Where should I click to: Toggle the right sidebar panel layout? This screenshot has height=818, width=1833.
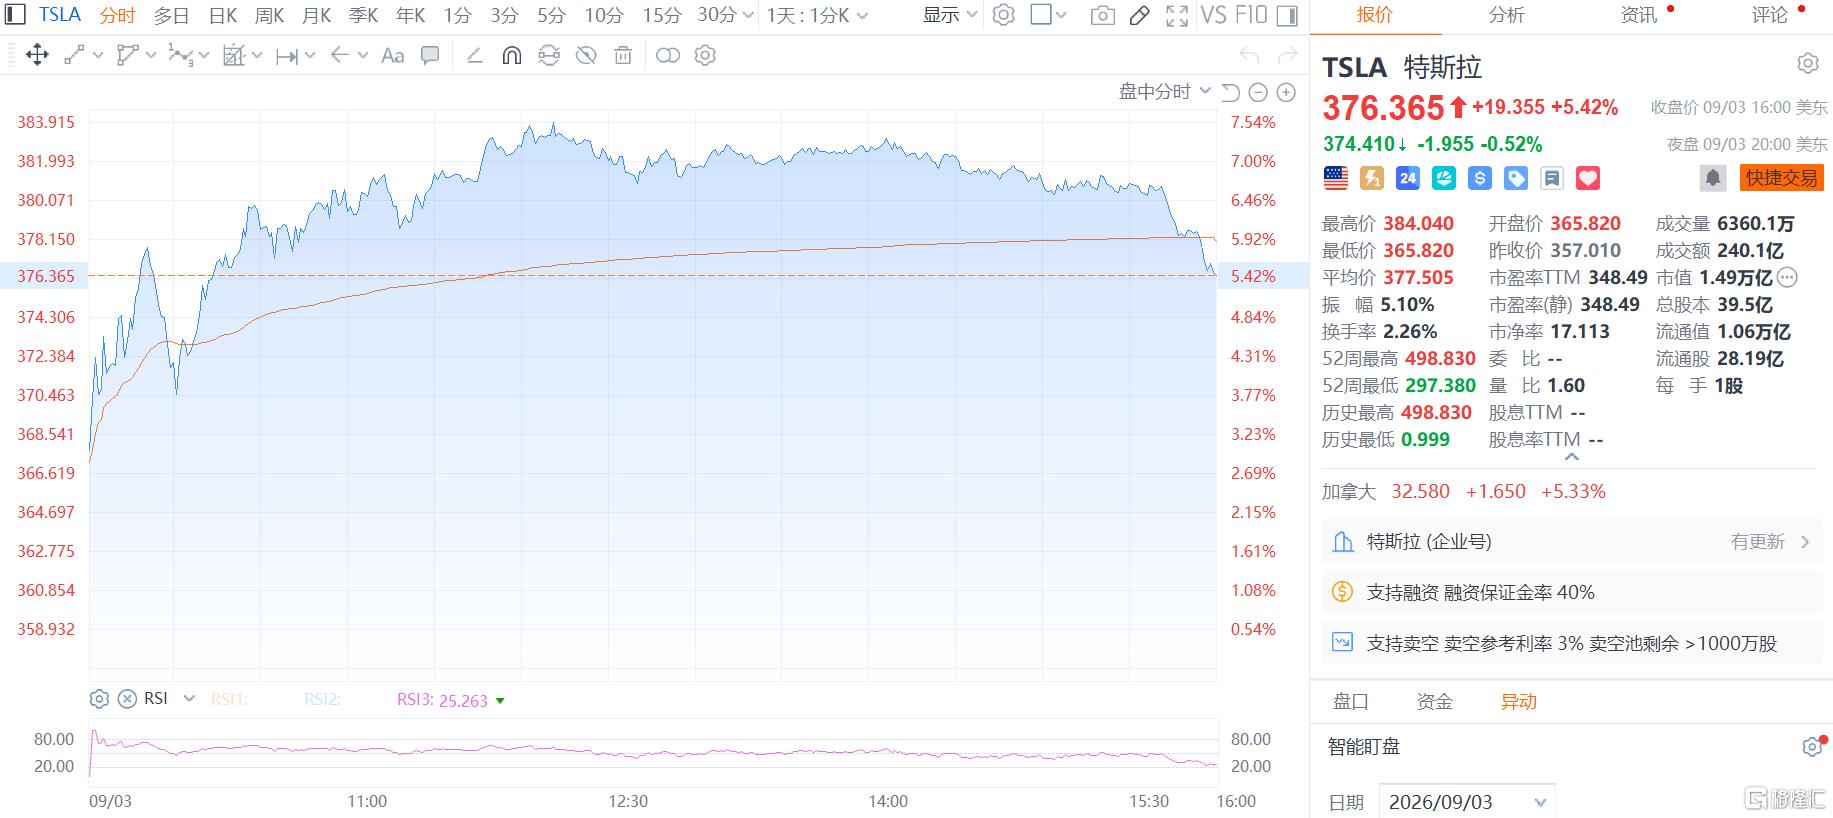point(1288,15)
